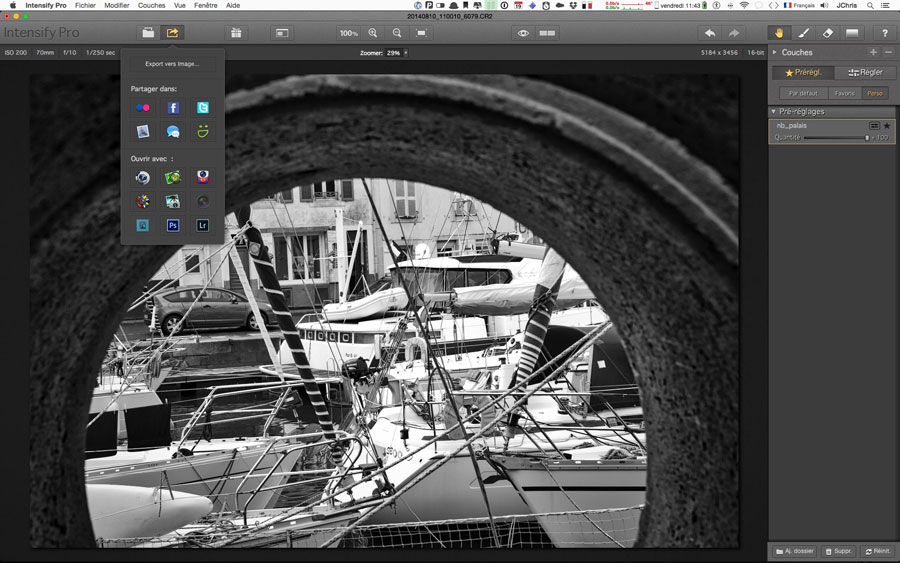This screenshot has height=563, width=900.
Task: Select the Eraser tool
Action: [828, 33]
